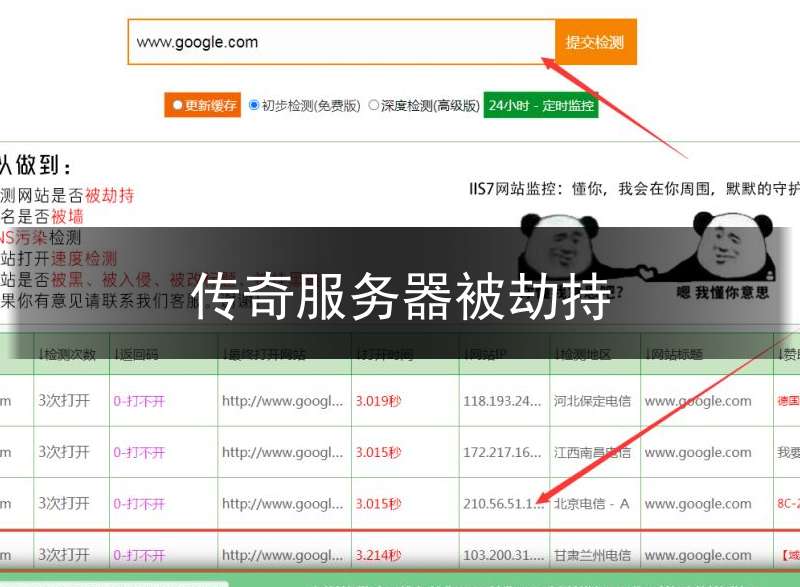
Task: Select the 初步检测(免费版) radio option
Action: click(254, 105)
